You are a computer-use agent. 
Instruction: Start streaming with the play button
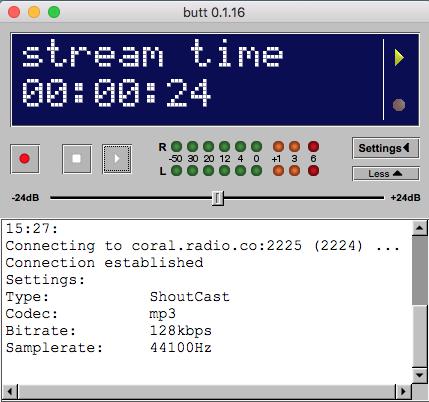click(x=117, y=159)
